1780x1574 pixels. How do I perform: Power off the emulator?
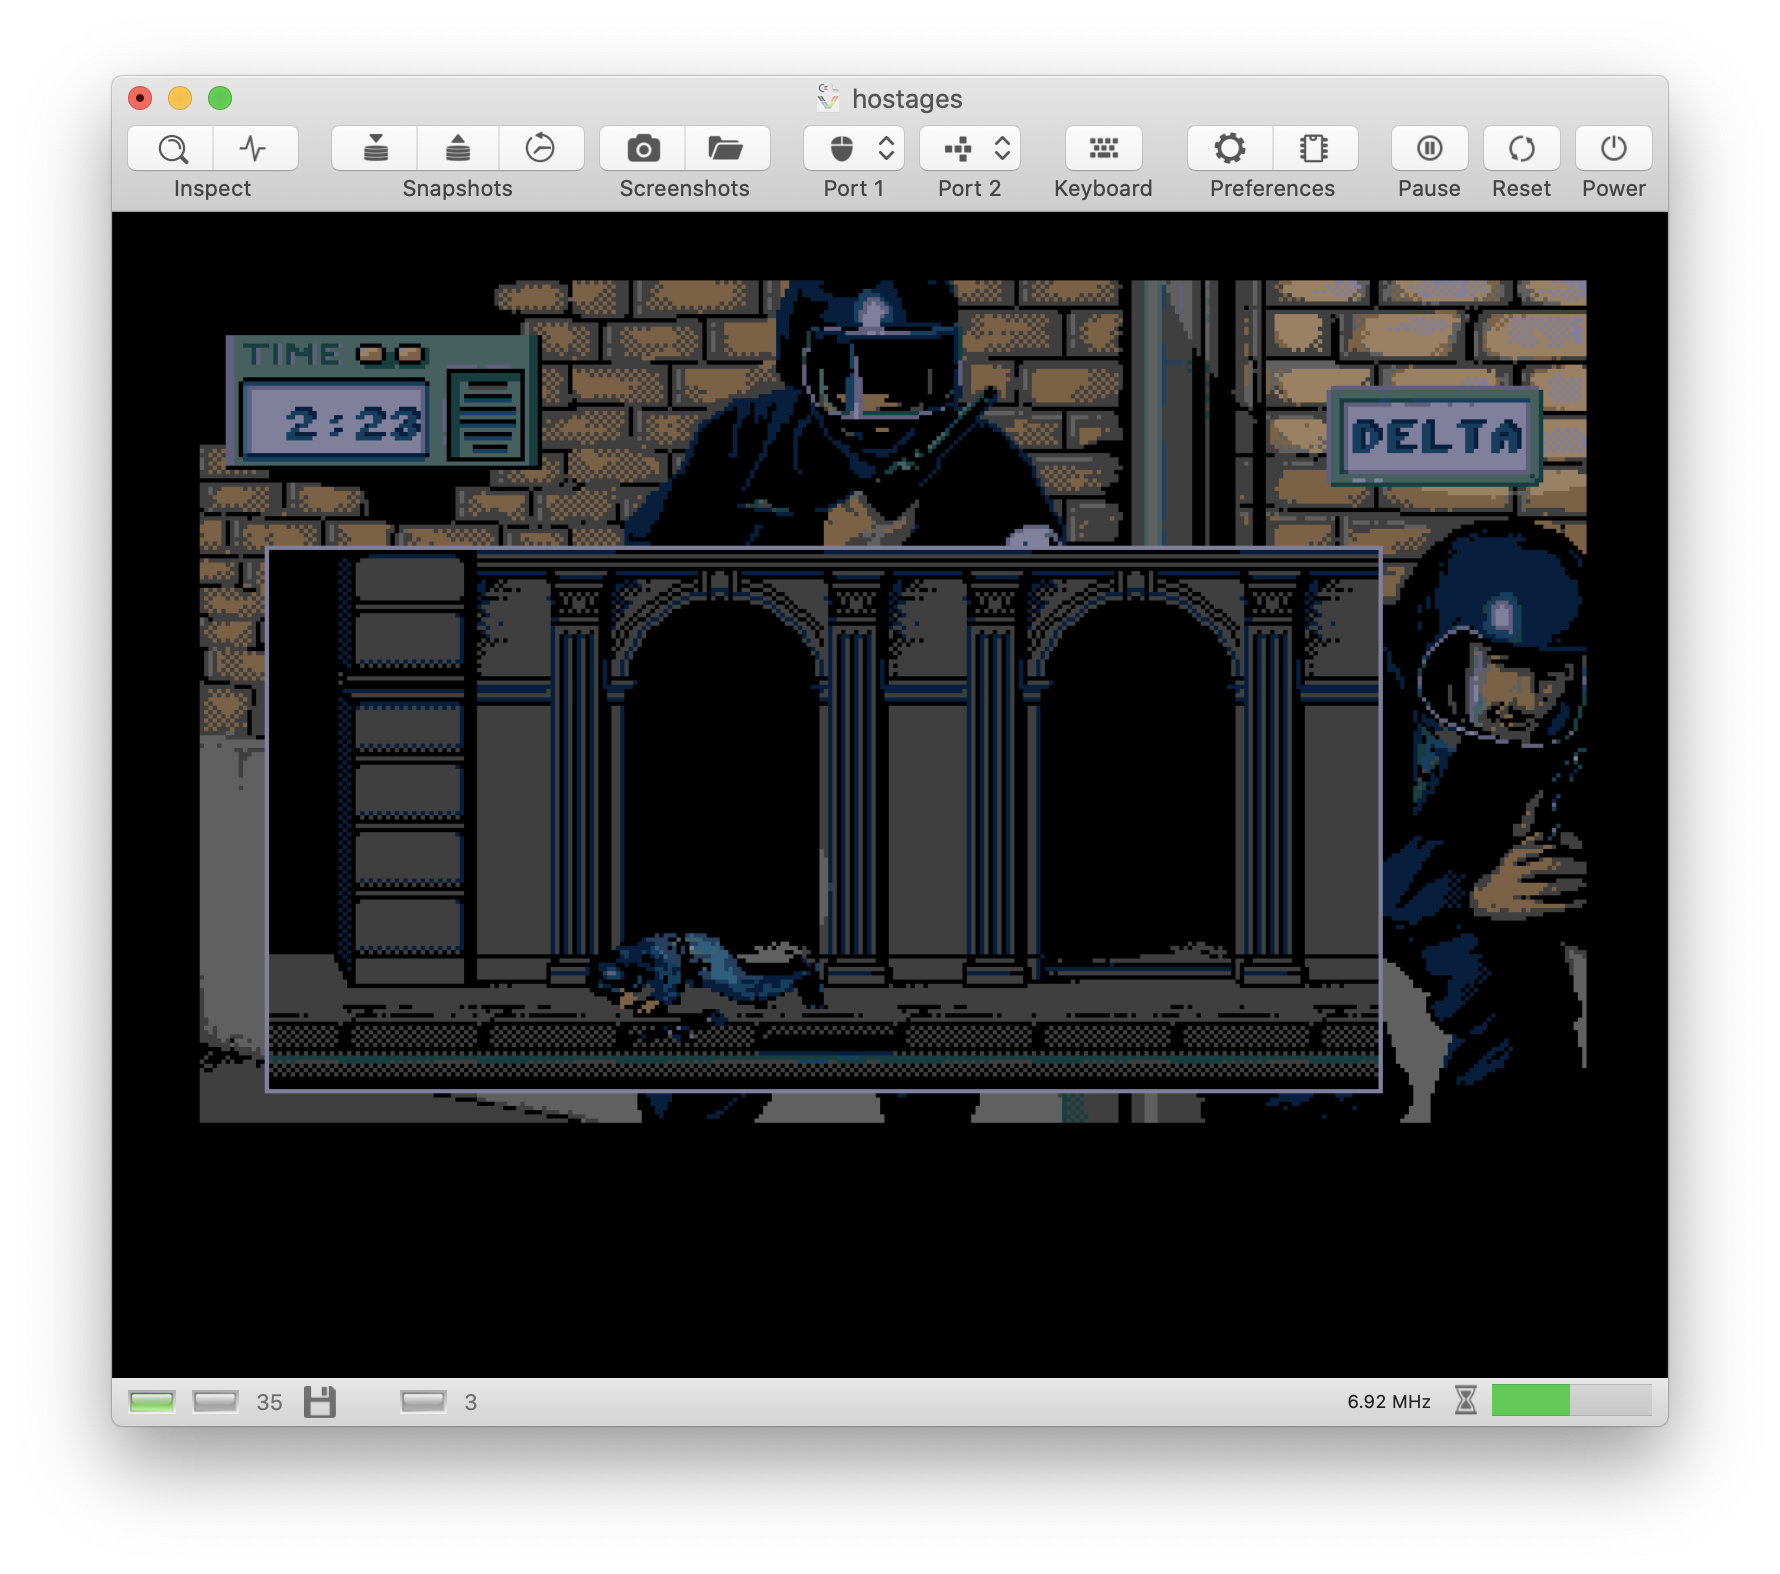coord(1614,149)
